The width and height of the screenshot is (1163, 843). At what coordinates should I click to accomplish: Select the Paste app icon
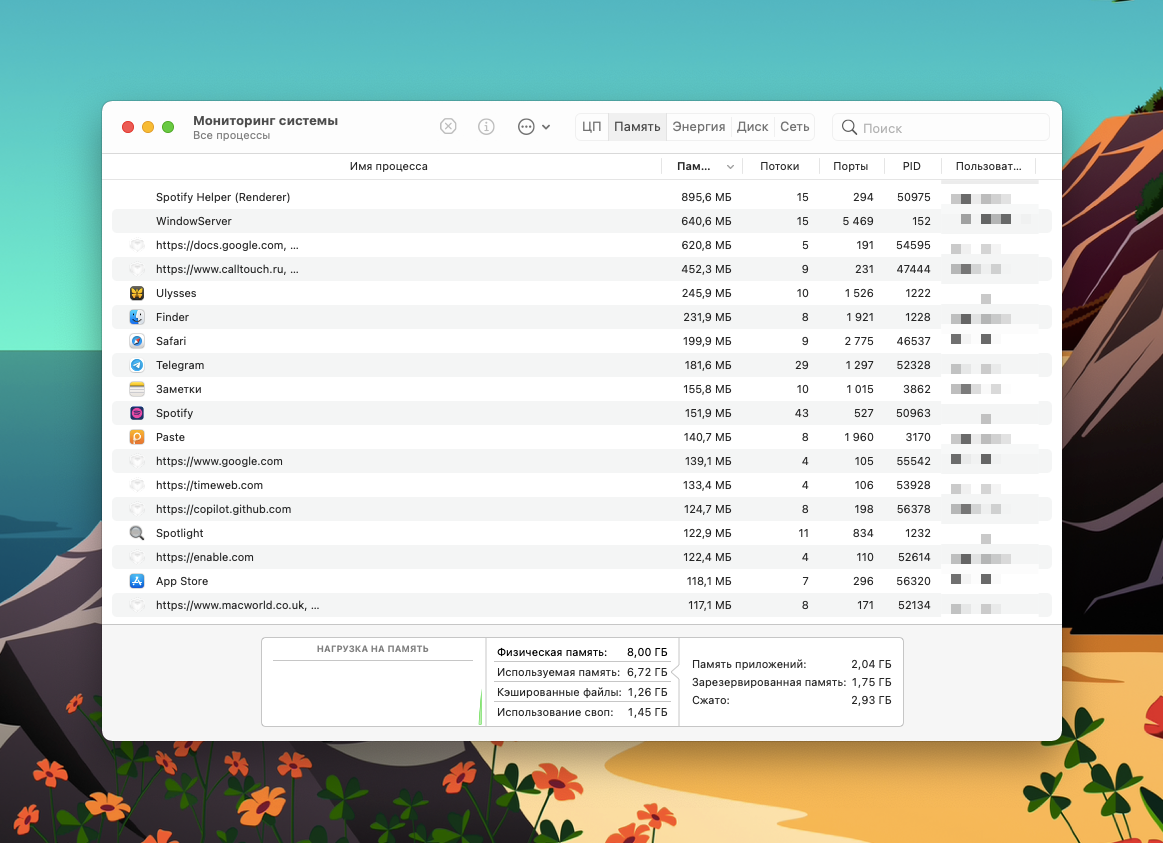coord(136,437)
